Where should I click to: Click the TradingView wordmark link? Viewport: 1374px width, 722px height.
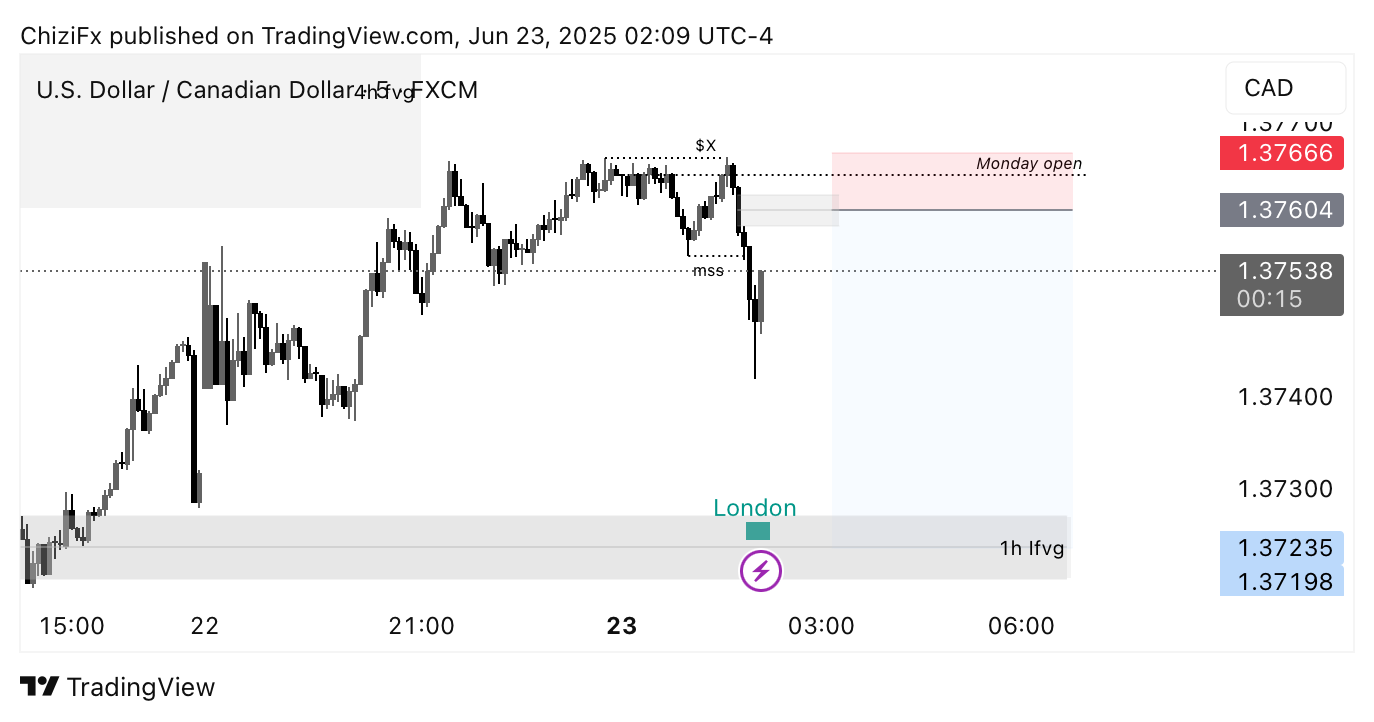point(140,687)
